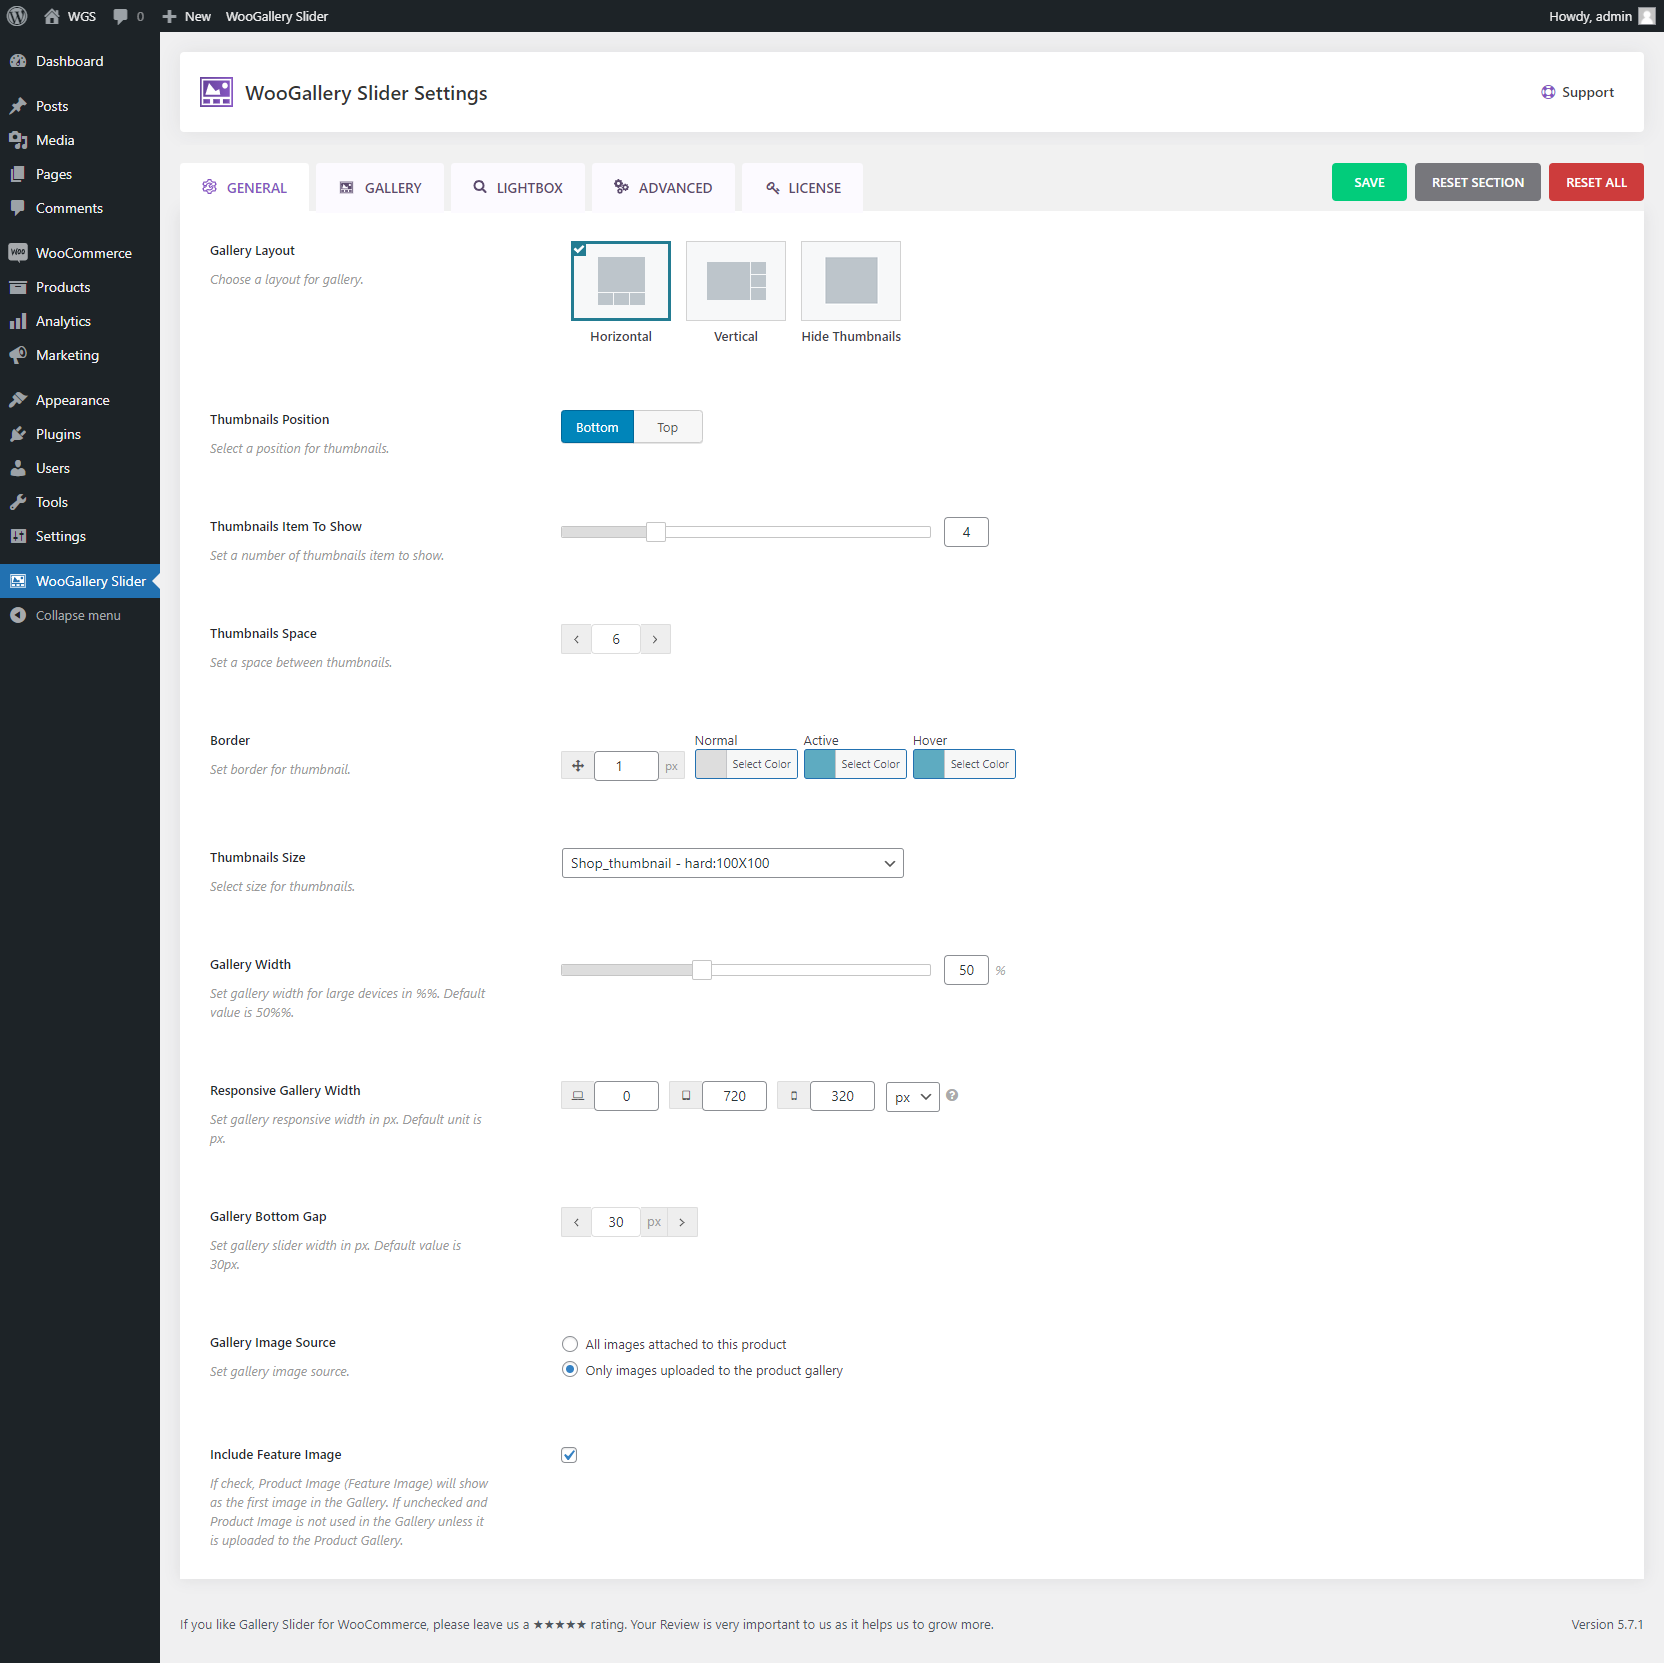Click the Plugins sidebar icon

(18, 434)
